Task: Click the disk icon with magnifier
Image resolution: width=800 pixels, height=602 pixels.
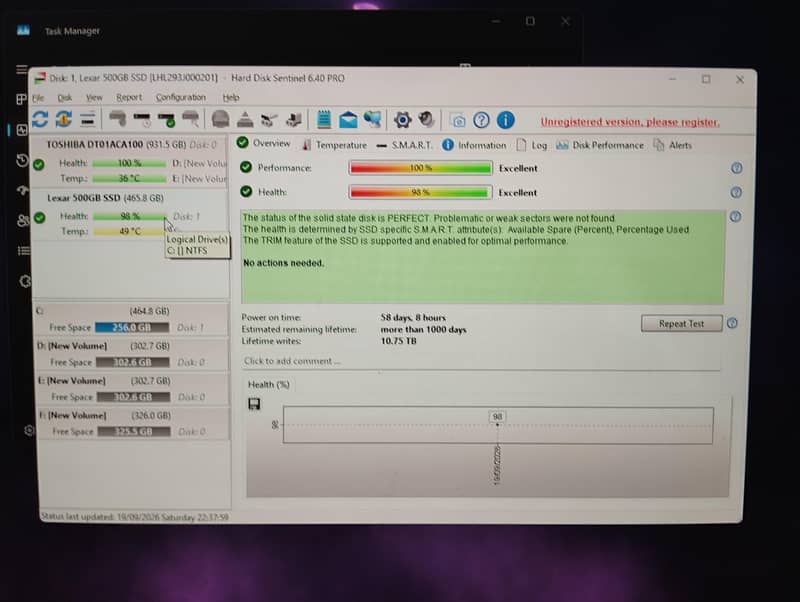Action: pos(191,119)
